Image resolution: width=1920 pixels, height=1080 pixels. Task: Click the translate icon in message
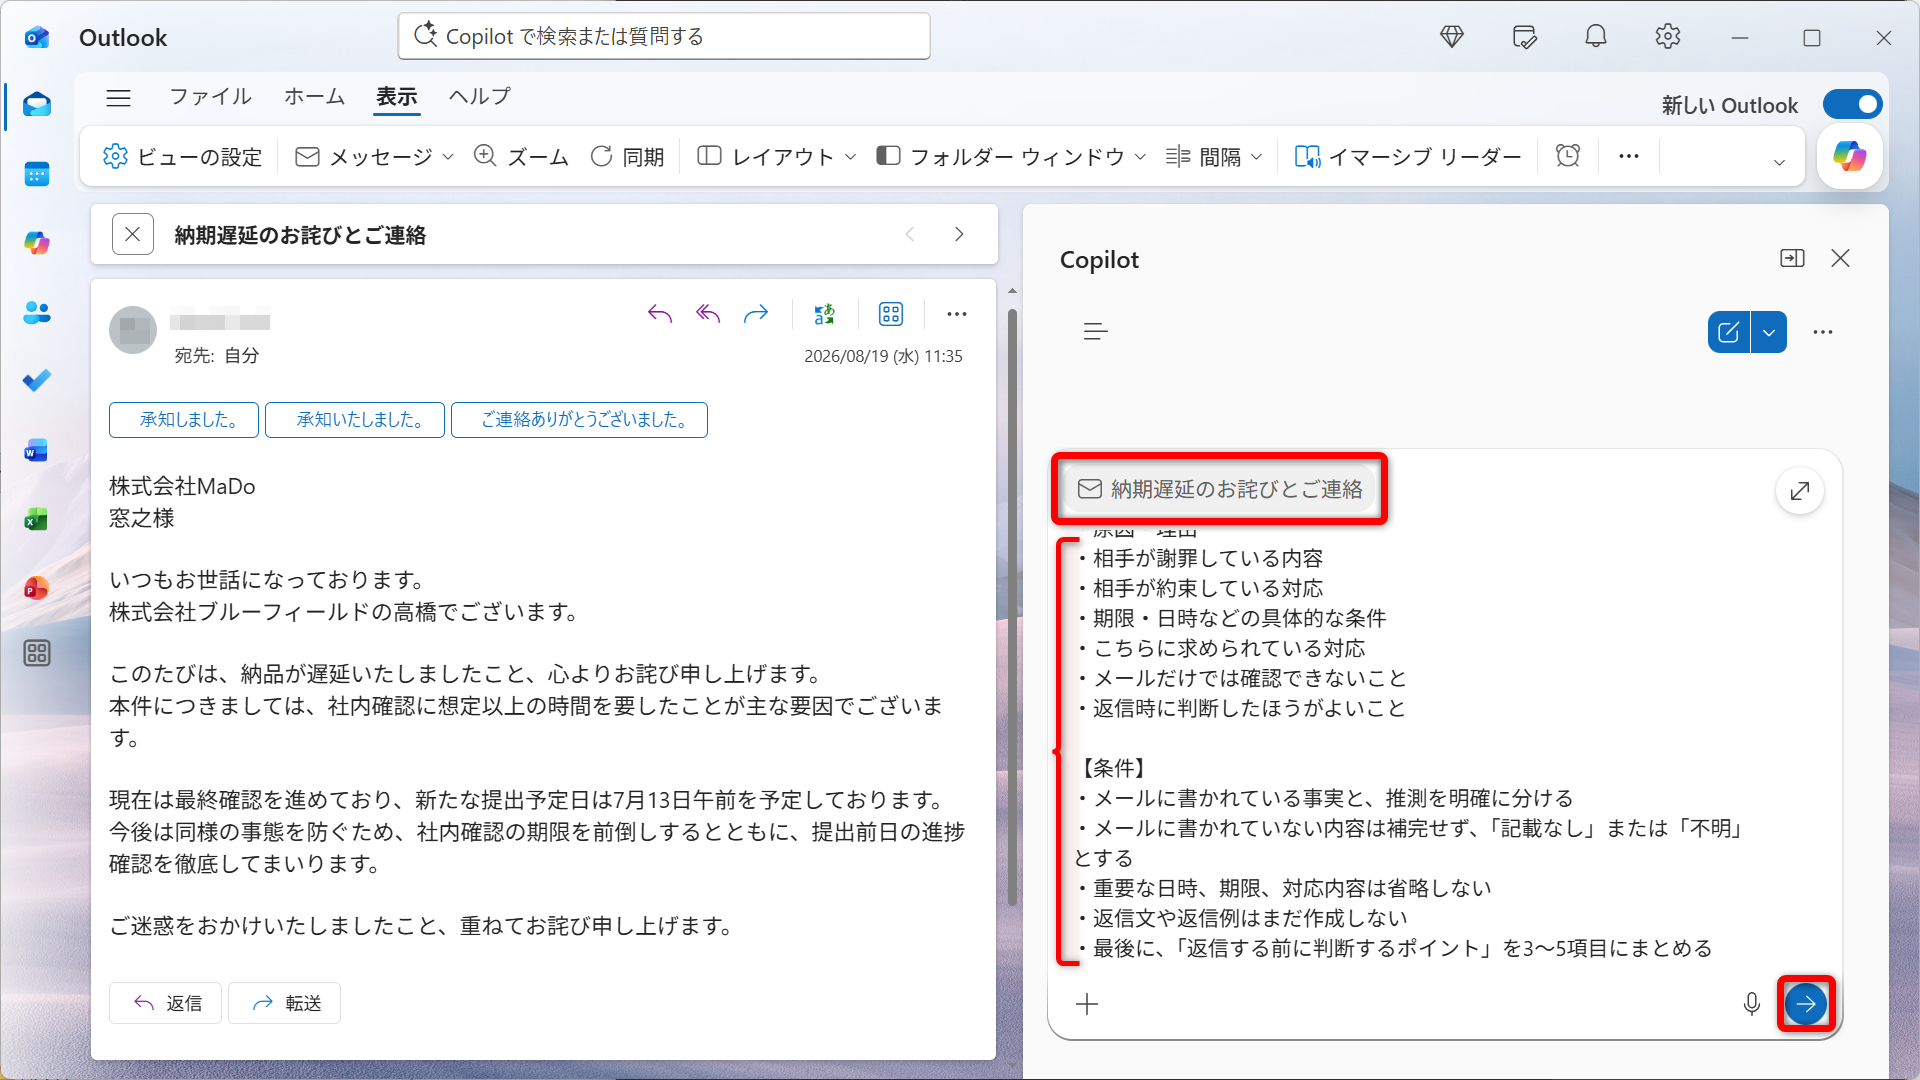(824, 314)
